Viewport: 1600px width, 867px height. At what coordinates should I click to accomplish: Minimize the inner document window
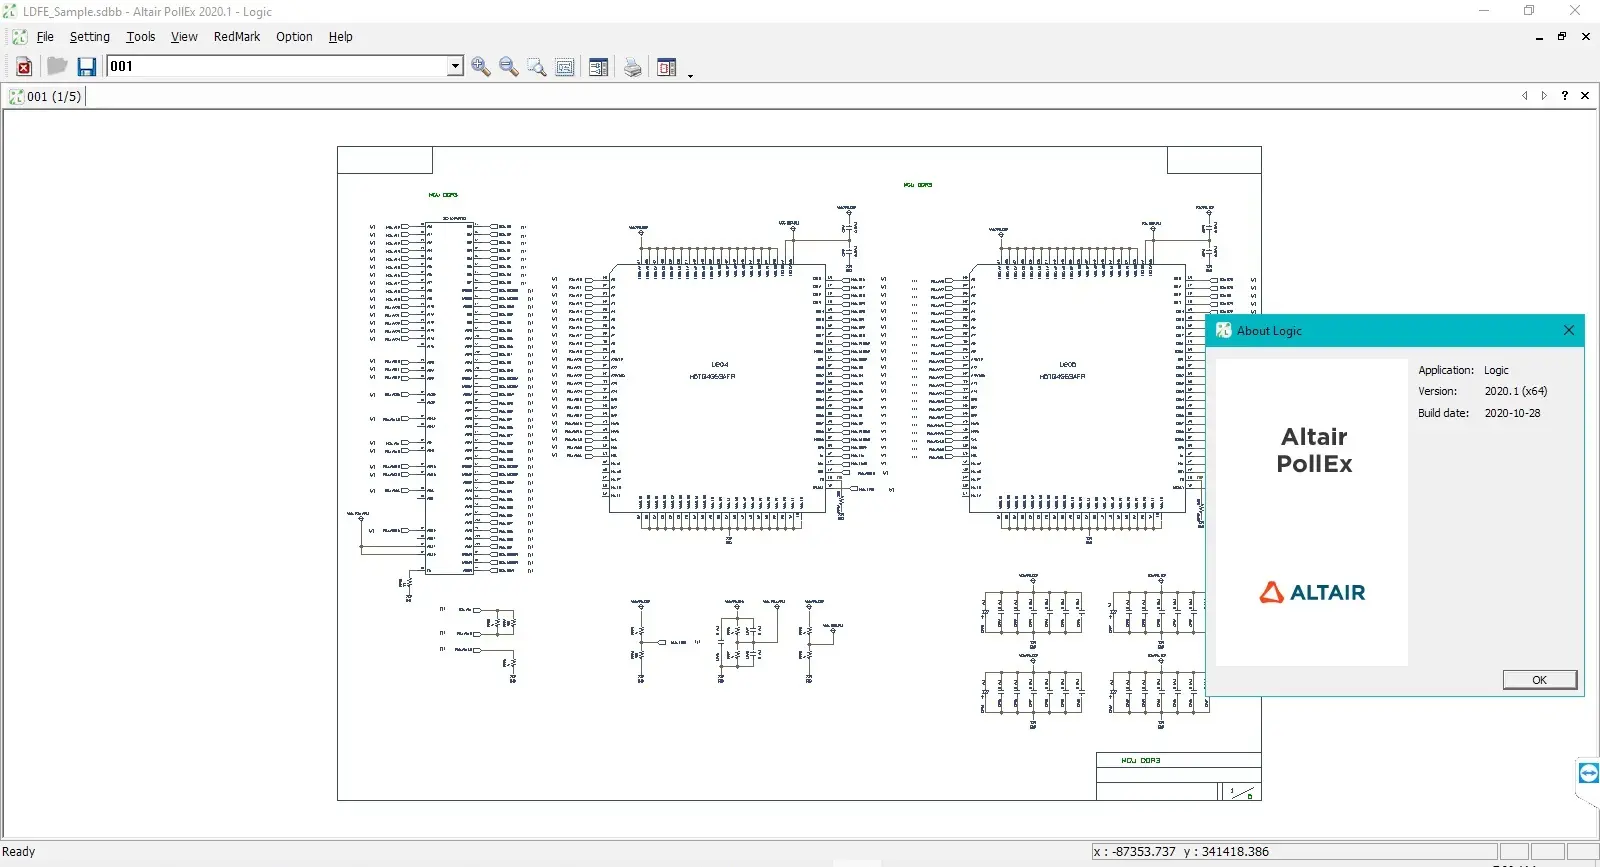(1539, 37)
